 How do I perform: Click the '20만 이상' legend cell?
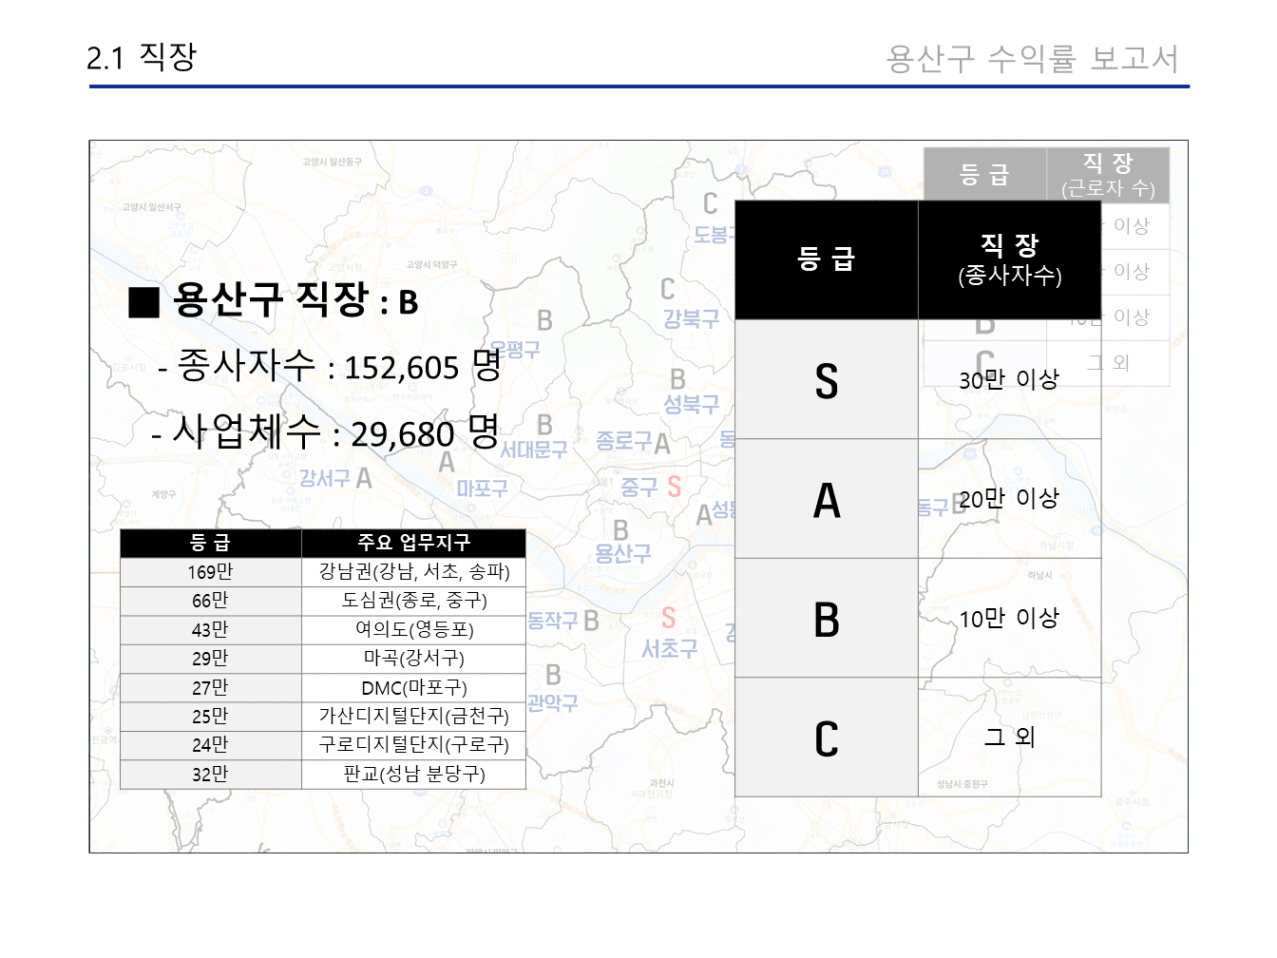[1010, 499]
